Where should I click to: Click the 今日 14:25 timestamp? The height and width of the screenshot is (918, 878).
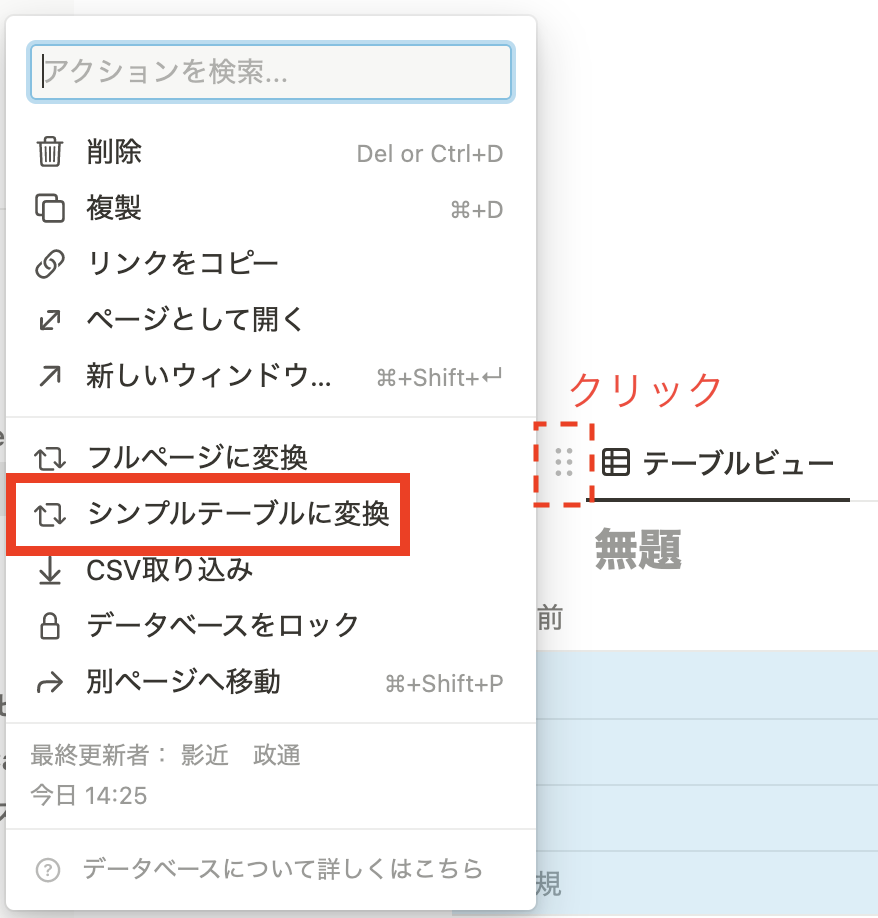(x=89, y=796)
